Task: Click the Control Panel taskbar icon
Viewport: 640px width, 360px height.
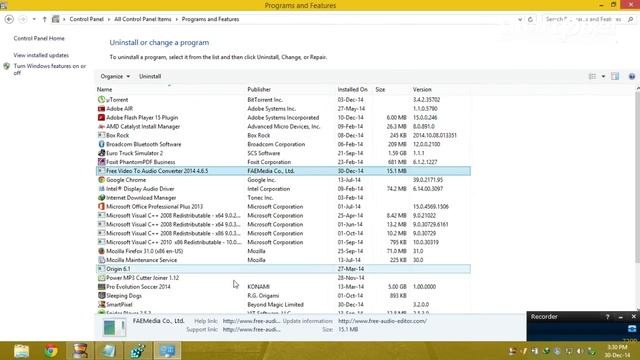Action: pos(167,351)
